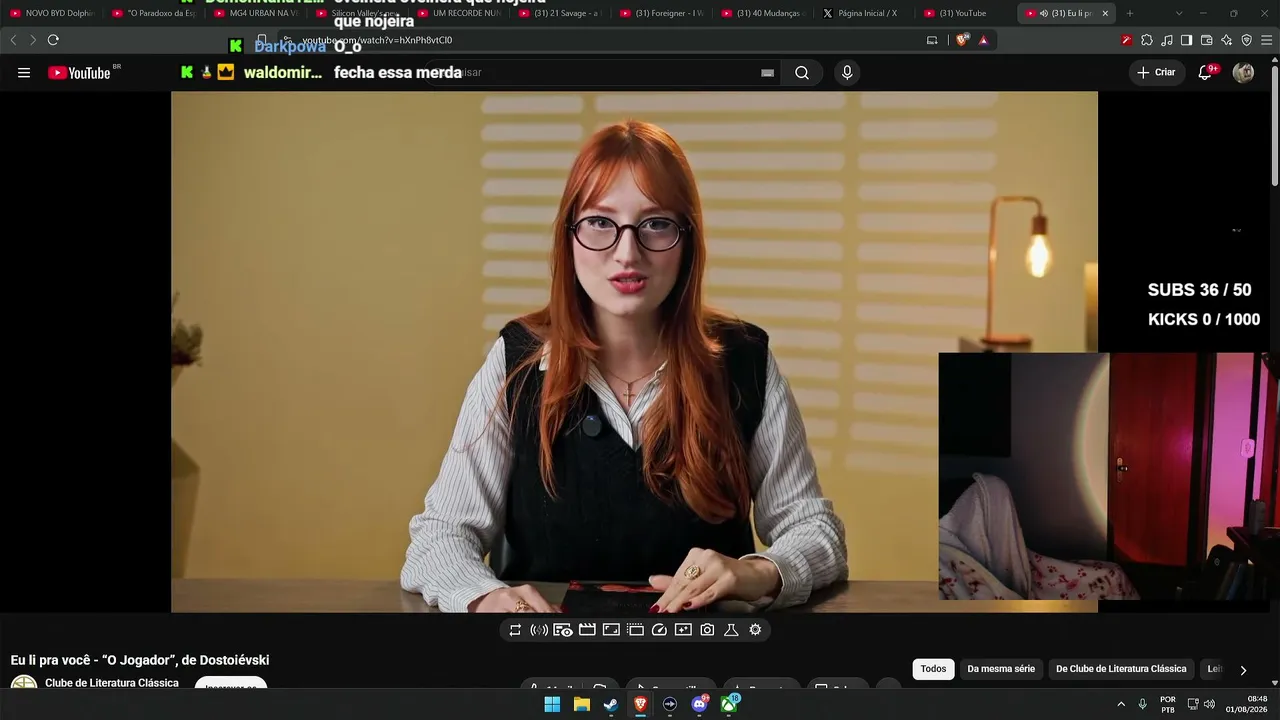Expand more filter chips with right arrow
The image size is (1280, 720).
(x=1243, y=670)
